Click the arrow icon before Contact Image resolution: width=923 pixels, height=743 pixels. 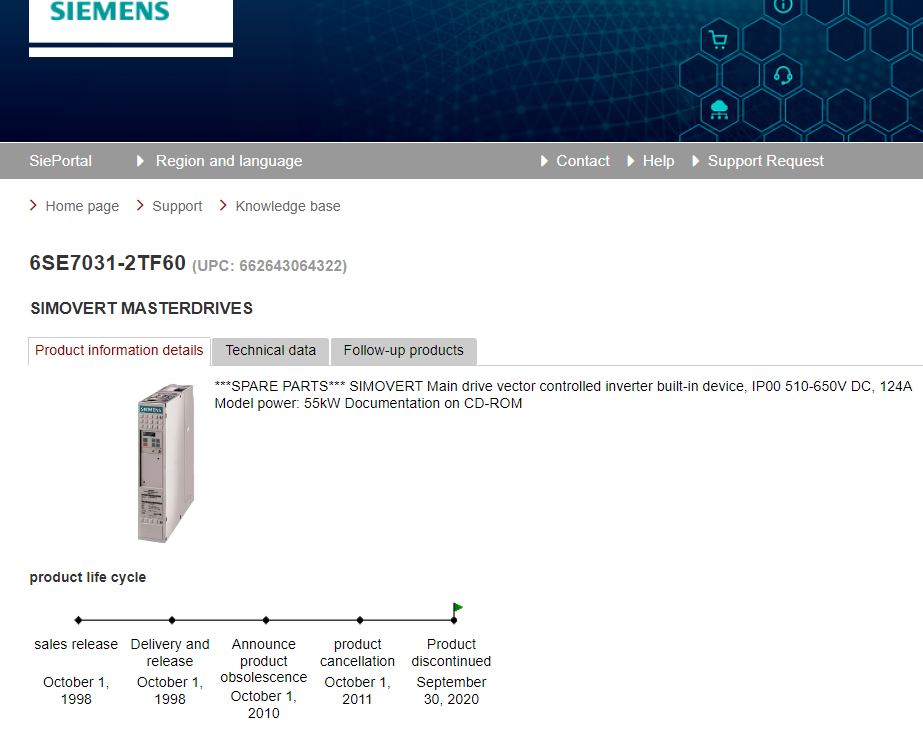pos(544,161)
